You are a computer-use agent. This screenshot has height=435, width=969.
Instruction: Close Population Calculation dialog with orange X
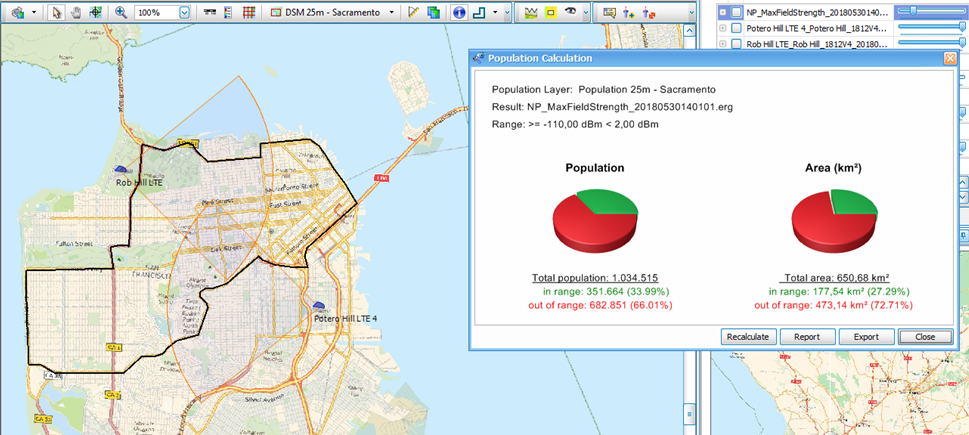pyautogui.click(x=950, y=58)
